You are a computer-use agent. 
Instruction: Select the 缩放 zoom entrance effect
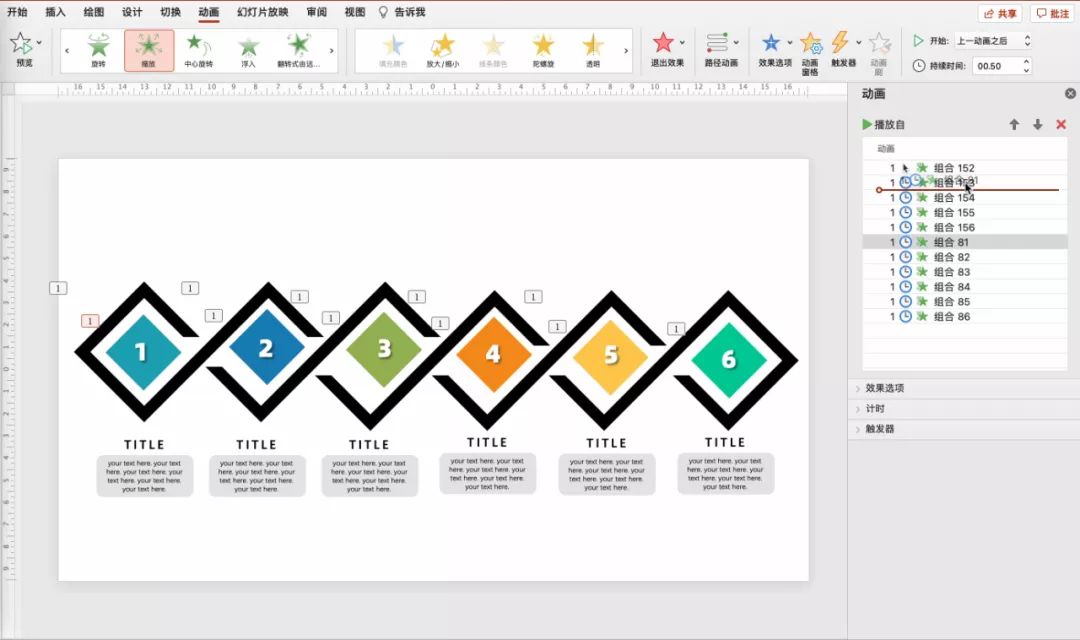pyautogui.click(x=149, y=50)
